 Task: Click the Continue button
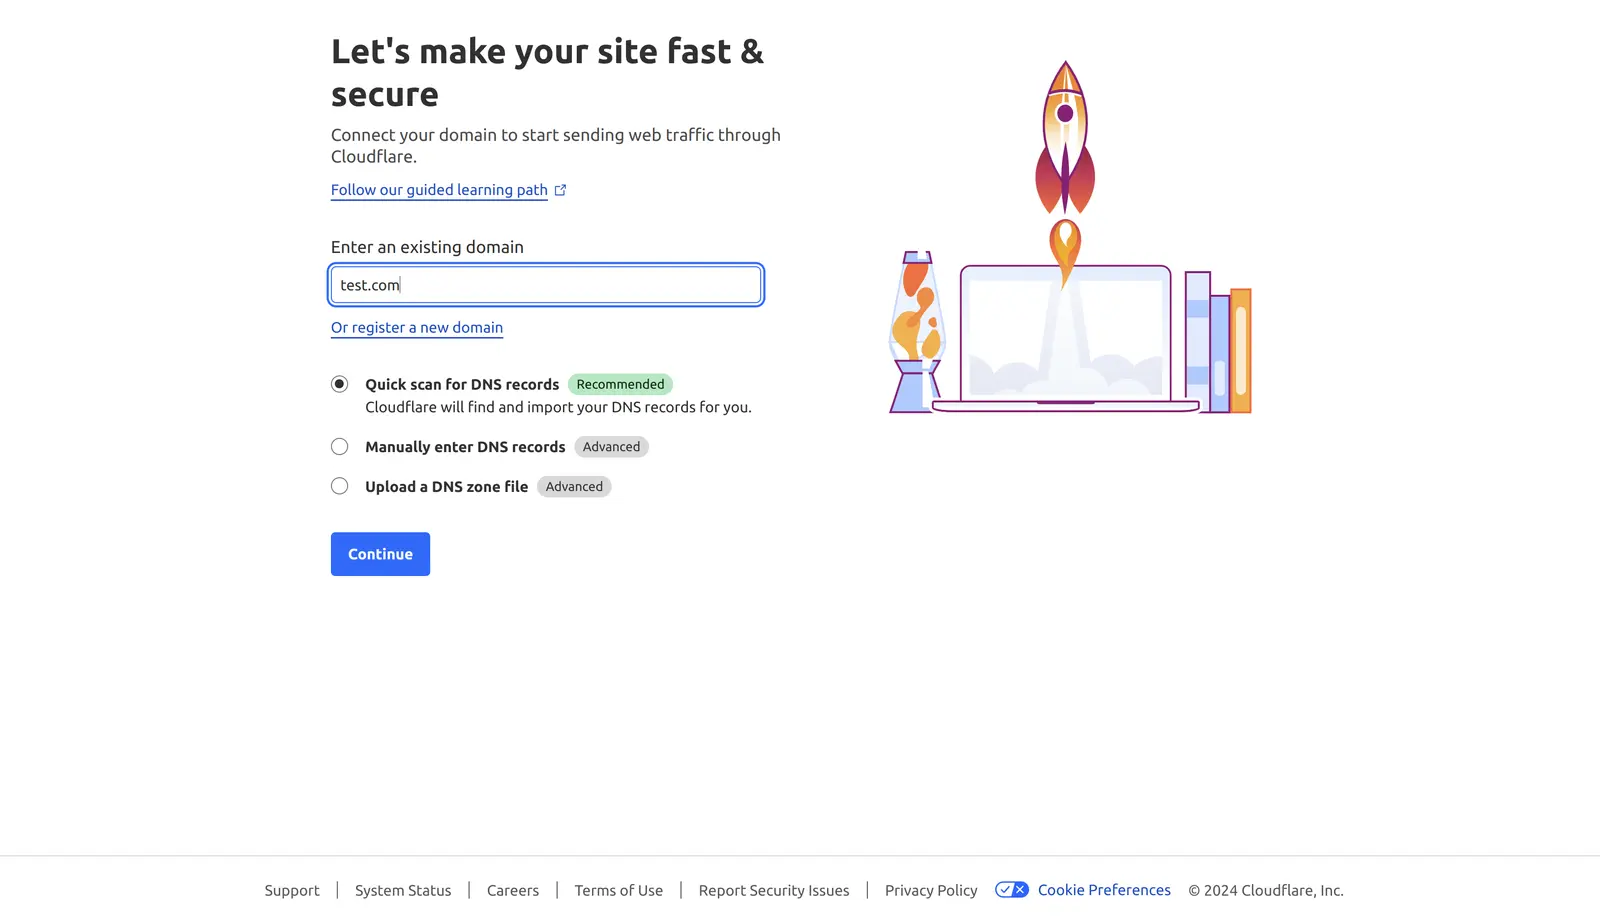pos(380,554)
